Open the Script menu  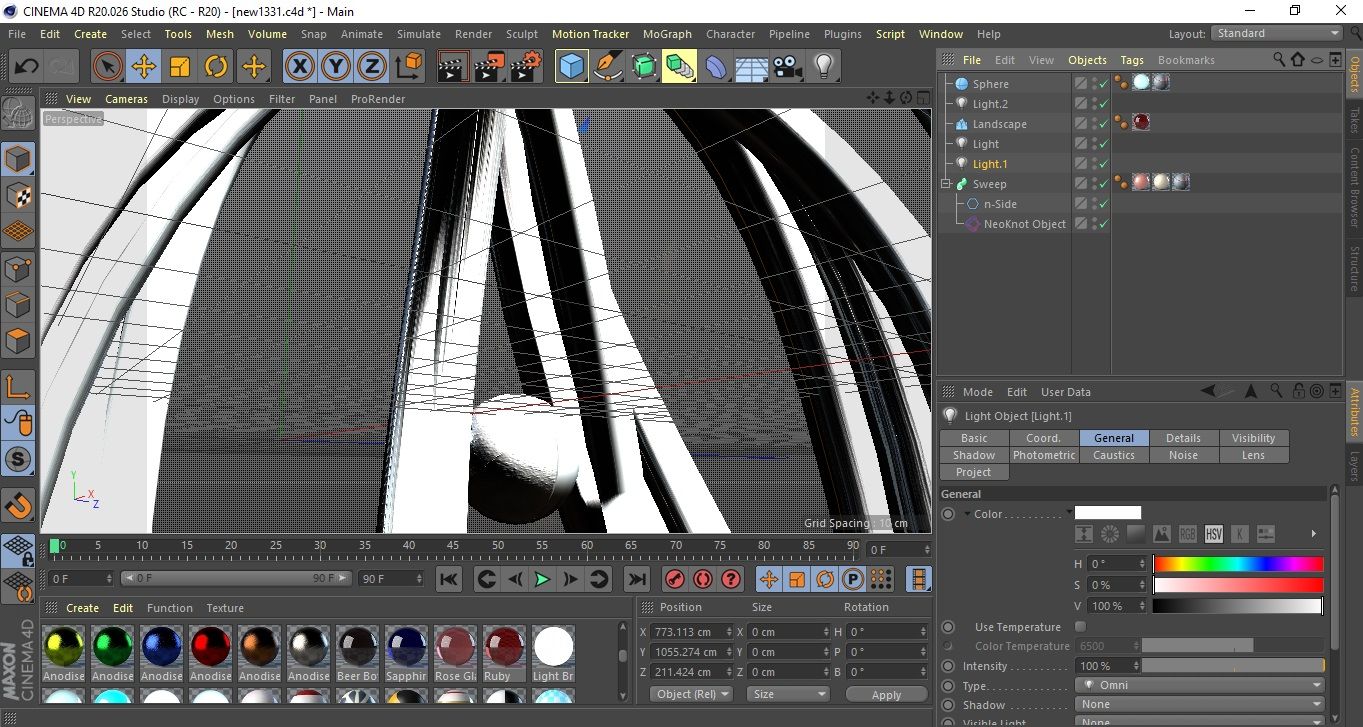click(890, 34)
